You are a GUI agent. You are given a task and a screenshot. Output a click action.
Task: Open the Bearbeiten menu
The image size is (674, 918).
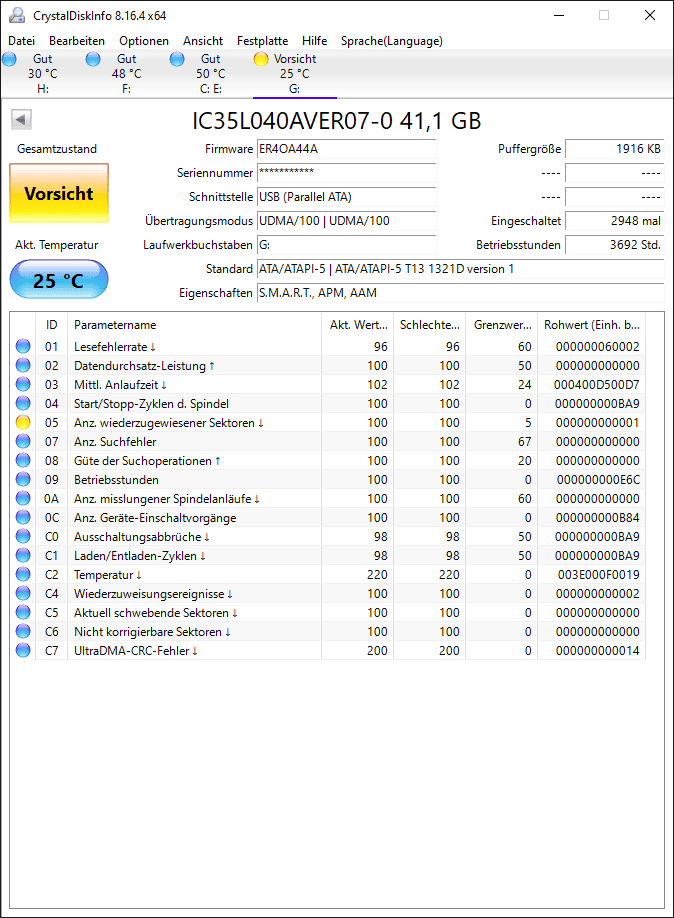pos(77,41)
